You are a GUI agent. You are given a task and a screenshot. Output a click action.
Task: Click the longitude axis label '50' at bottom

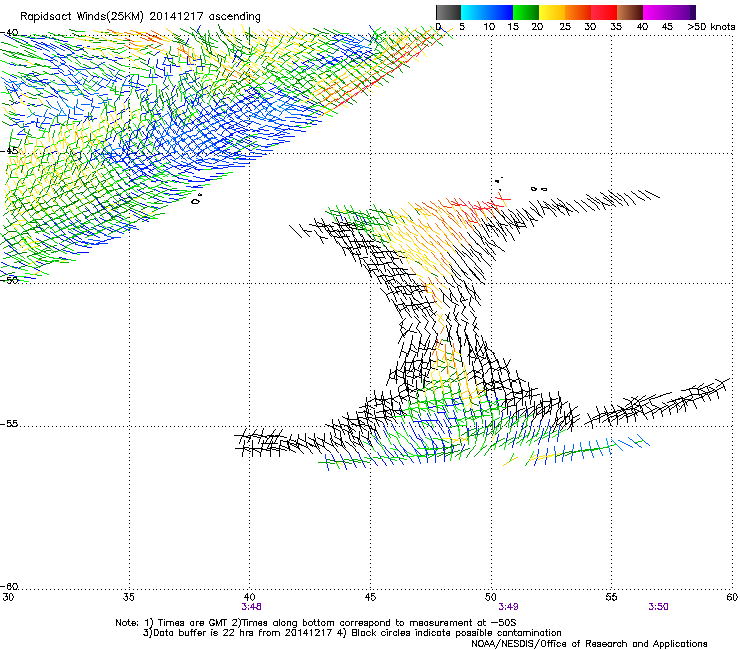tap(490, 597)
